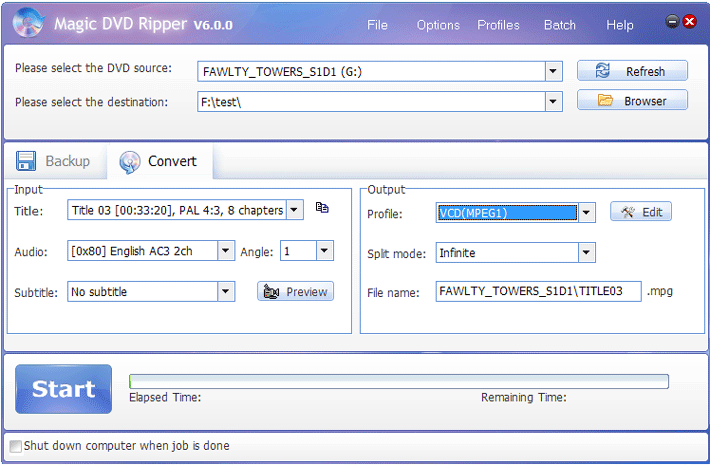Screen dimensions: 710x465
Task: Expand the Title dropdown
Action: [294, 210]
